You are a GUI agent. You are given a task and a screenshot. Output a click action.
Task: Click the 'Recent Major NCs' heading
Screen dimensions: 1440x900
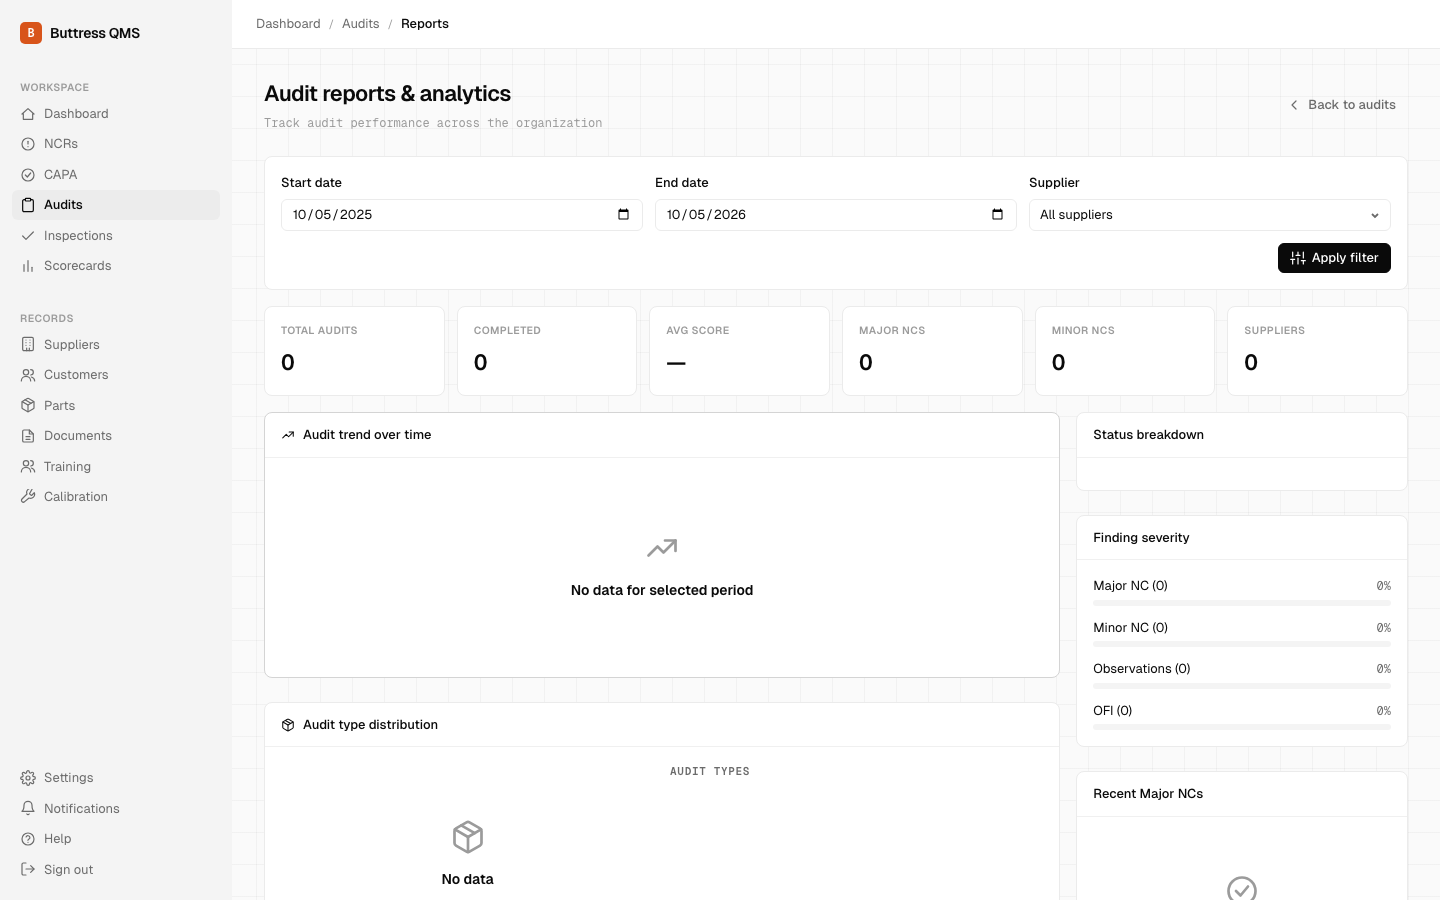pos(1148,794)
